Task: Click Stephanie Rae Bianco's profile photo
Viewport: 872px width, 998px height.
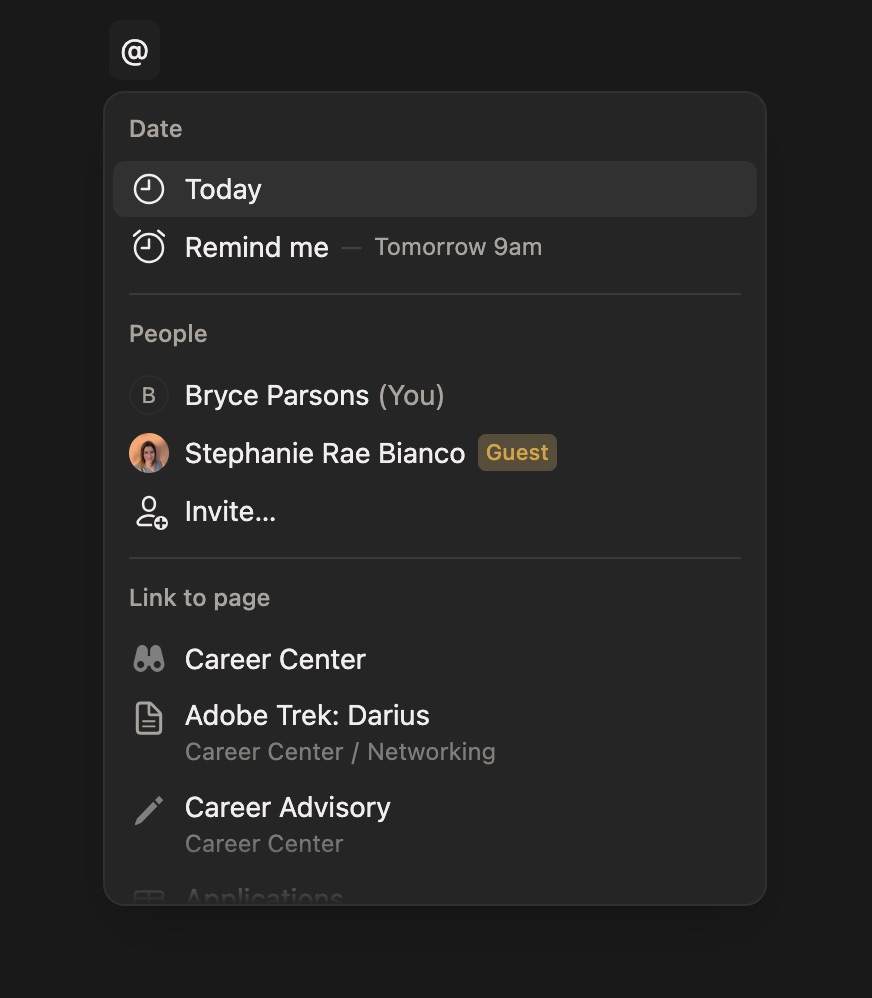Action: (149, 453)
